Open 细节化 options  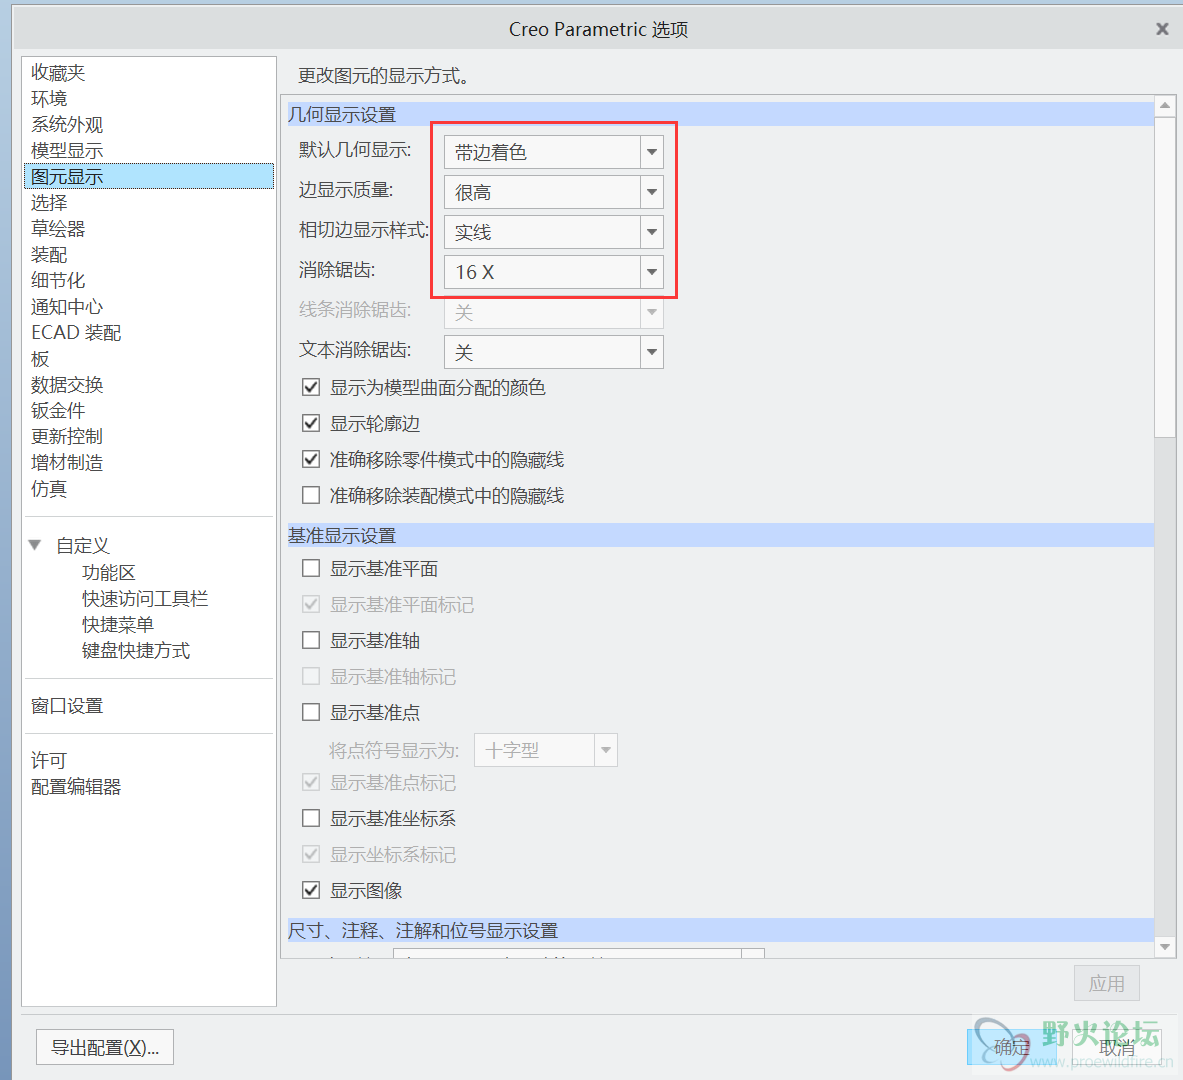(58, 281)
